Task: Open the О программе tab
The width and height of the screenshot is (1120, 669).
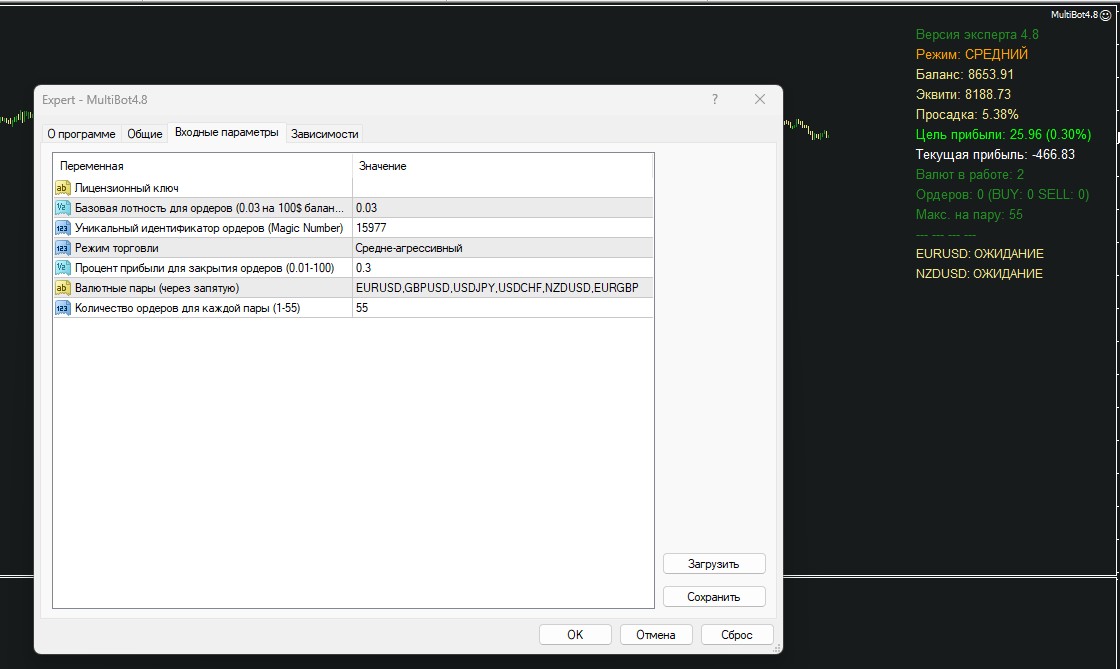Action: tap(81, 134)
